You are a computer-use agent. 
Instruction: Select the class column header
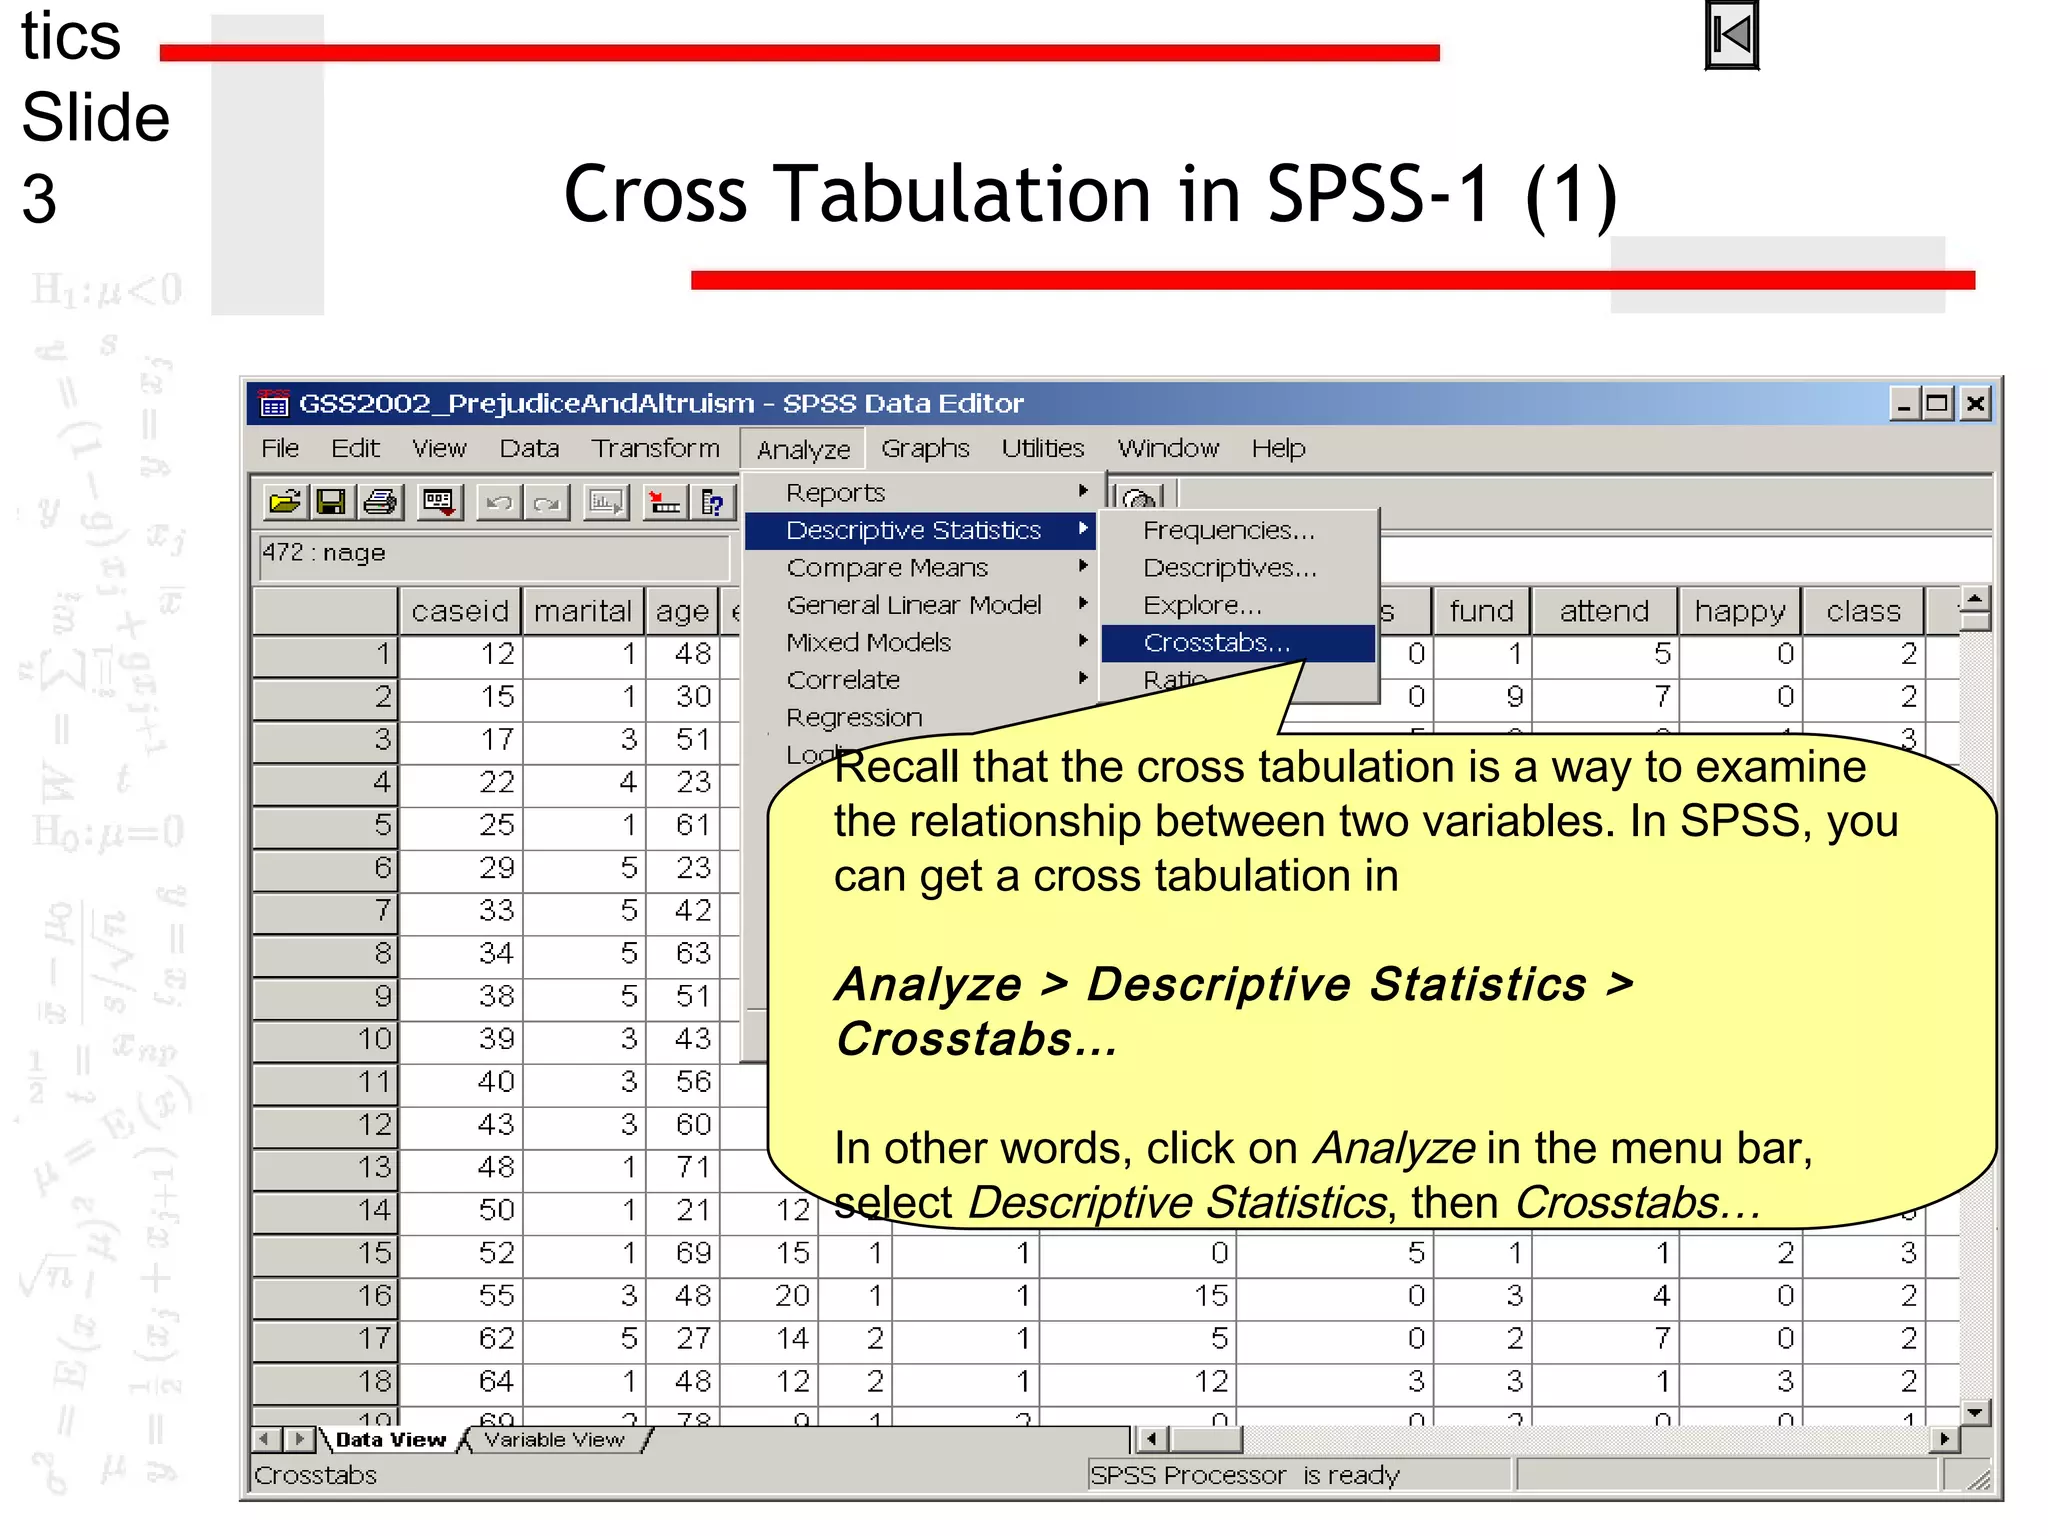1863,611
